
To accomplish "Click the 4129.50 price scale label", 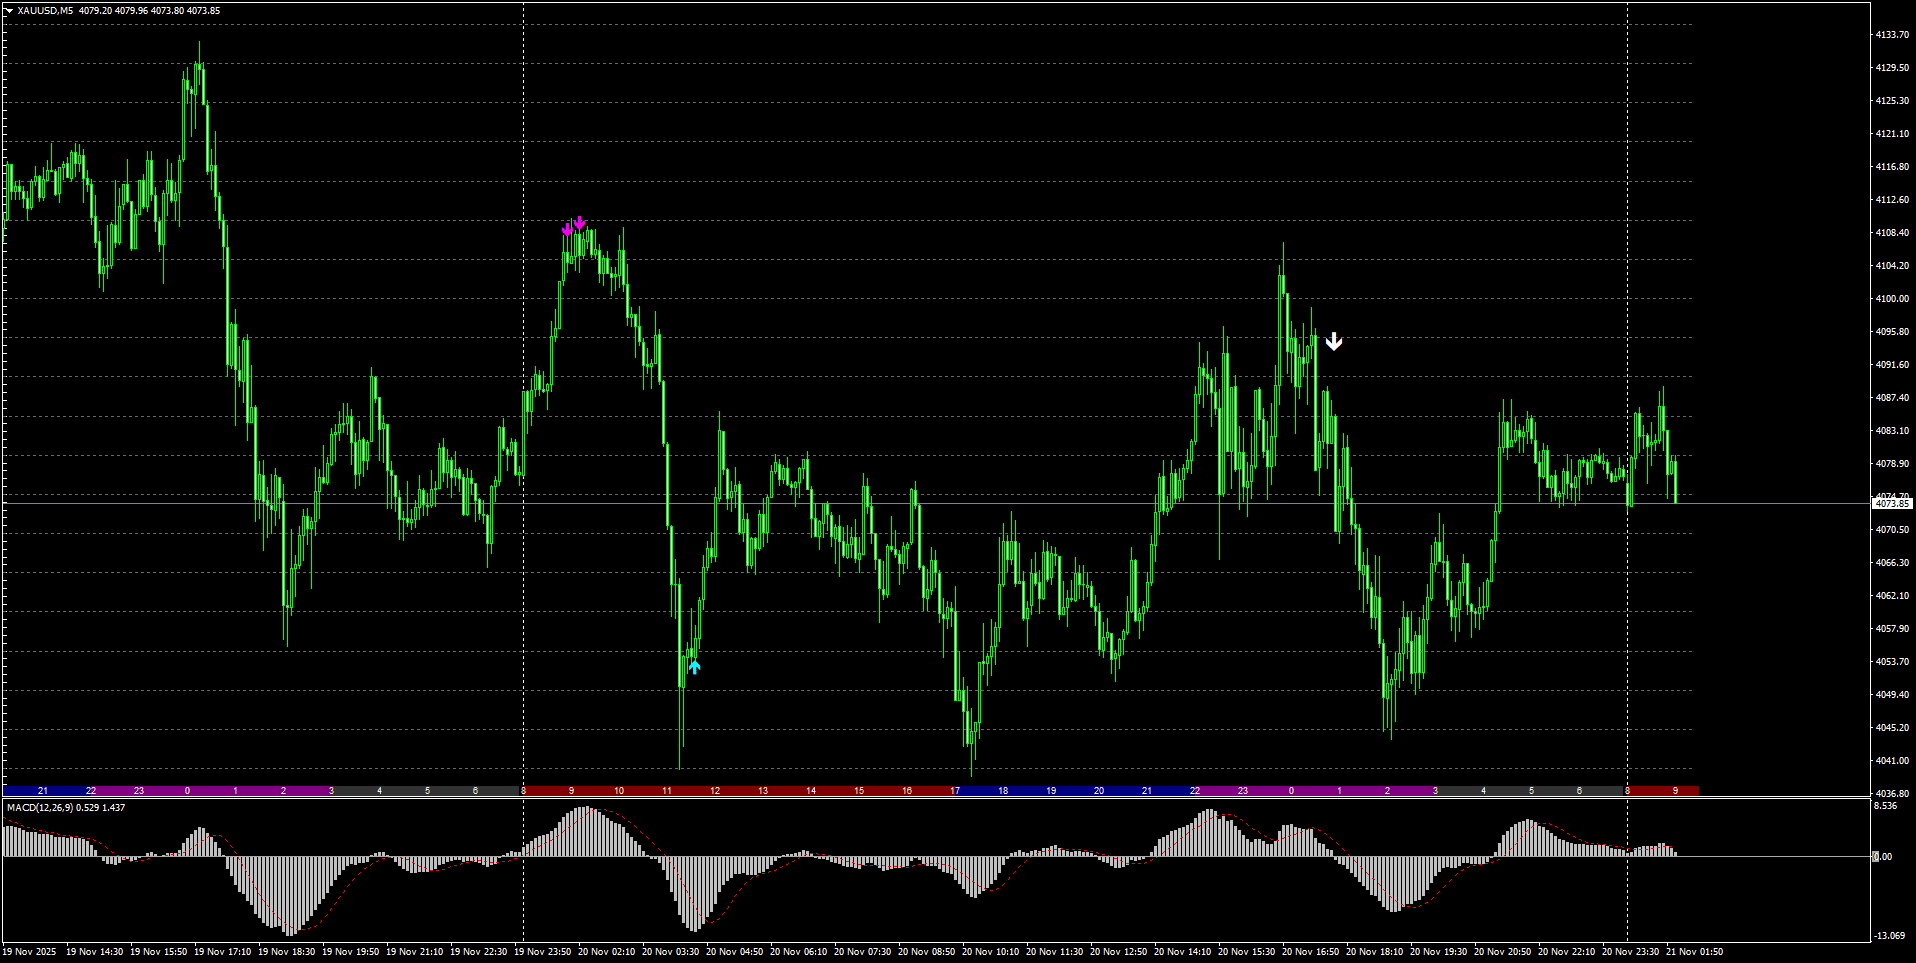I will pyautogui.click(x=1892, y=68).
